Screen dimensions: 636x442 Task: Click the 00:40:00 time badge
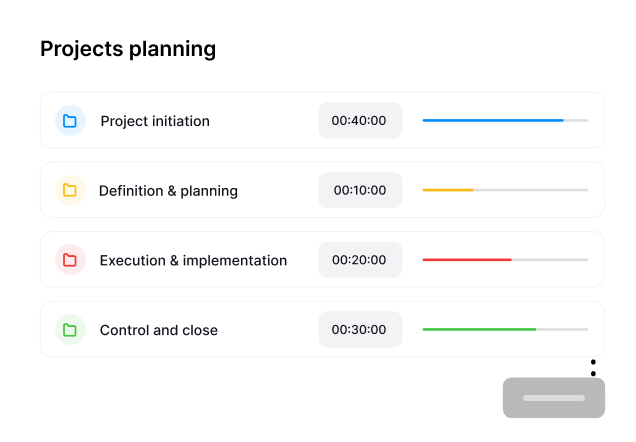click(360, 120)
